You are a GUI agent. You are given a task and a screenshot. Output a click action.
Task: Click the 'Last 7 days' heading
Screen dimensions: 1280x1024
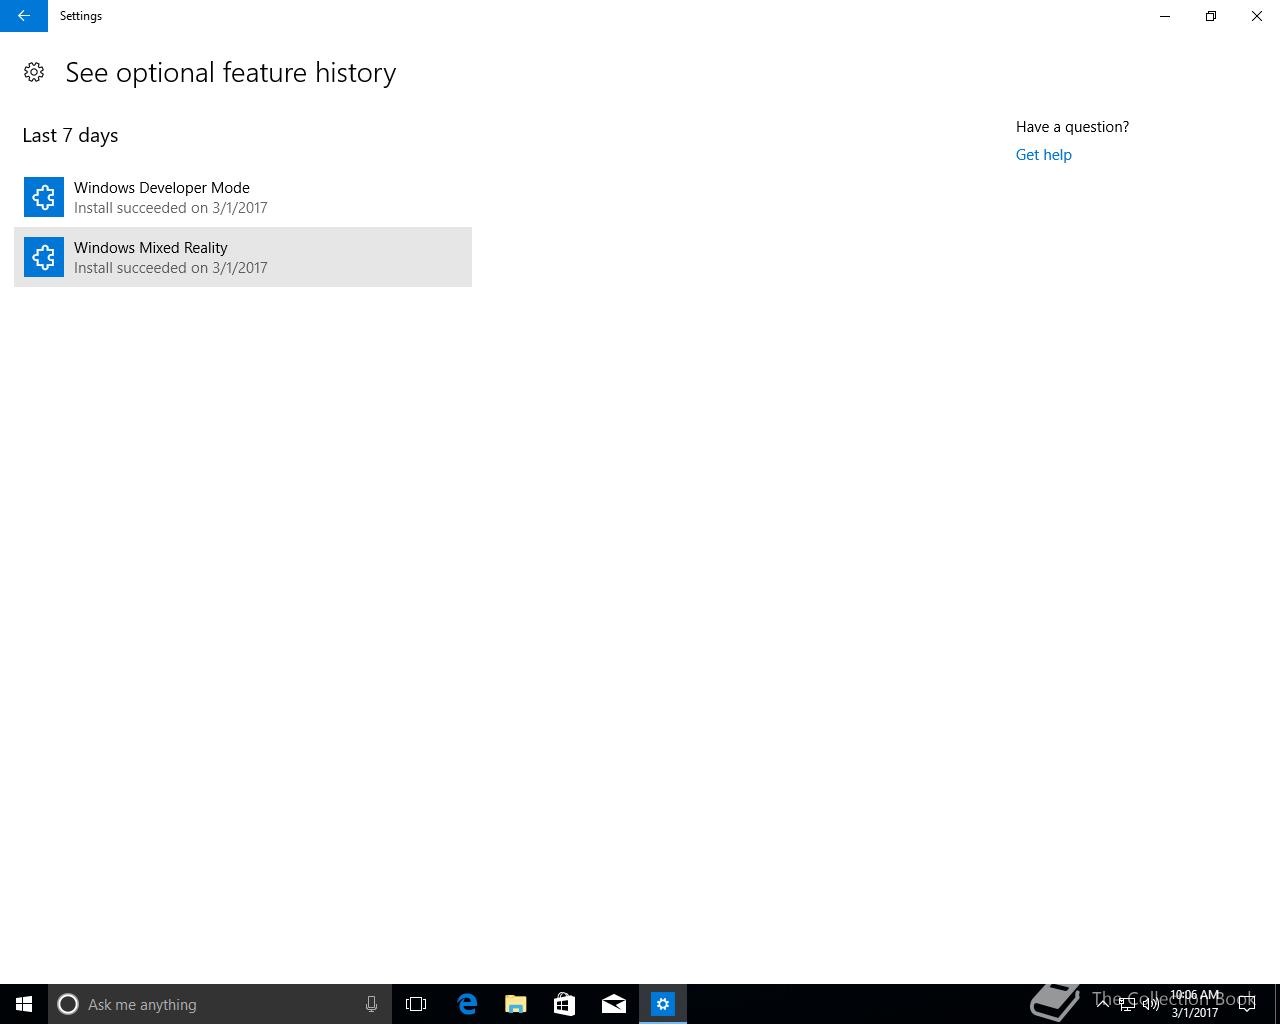click(70, 135)
